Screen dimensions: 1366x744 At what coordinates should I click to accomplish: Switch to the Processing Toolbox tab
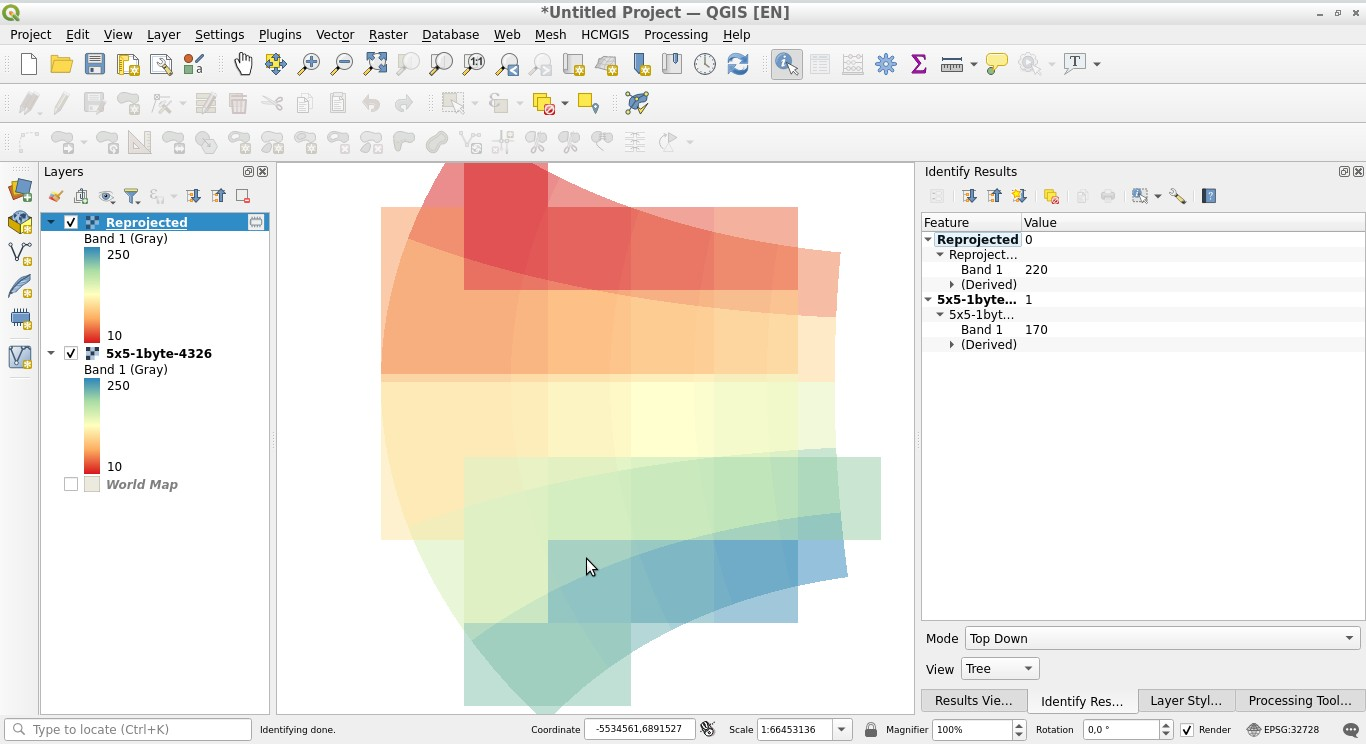pos(1299,700)
